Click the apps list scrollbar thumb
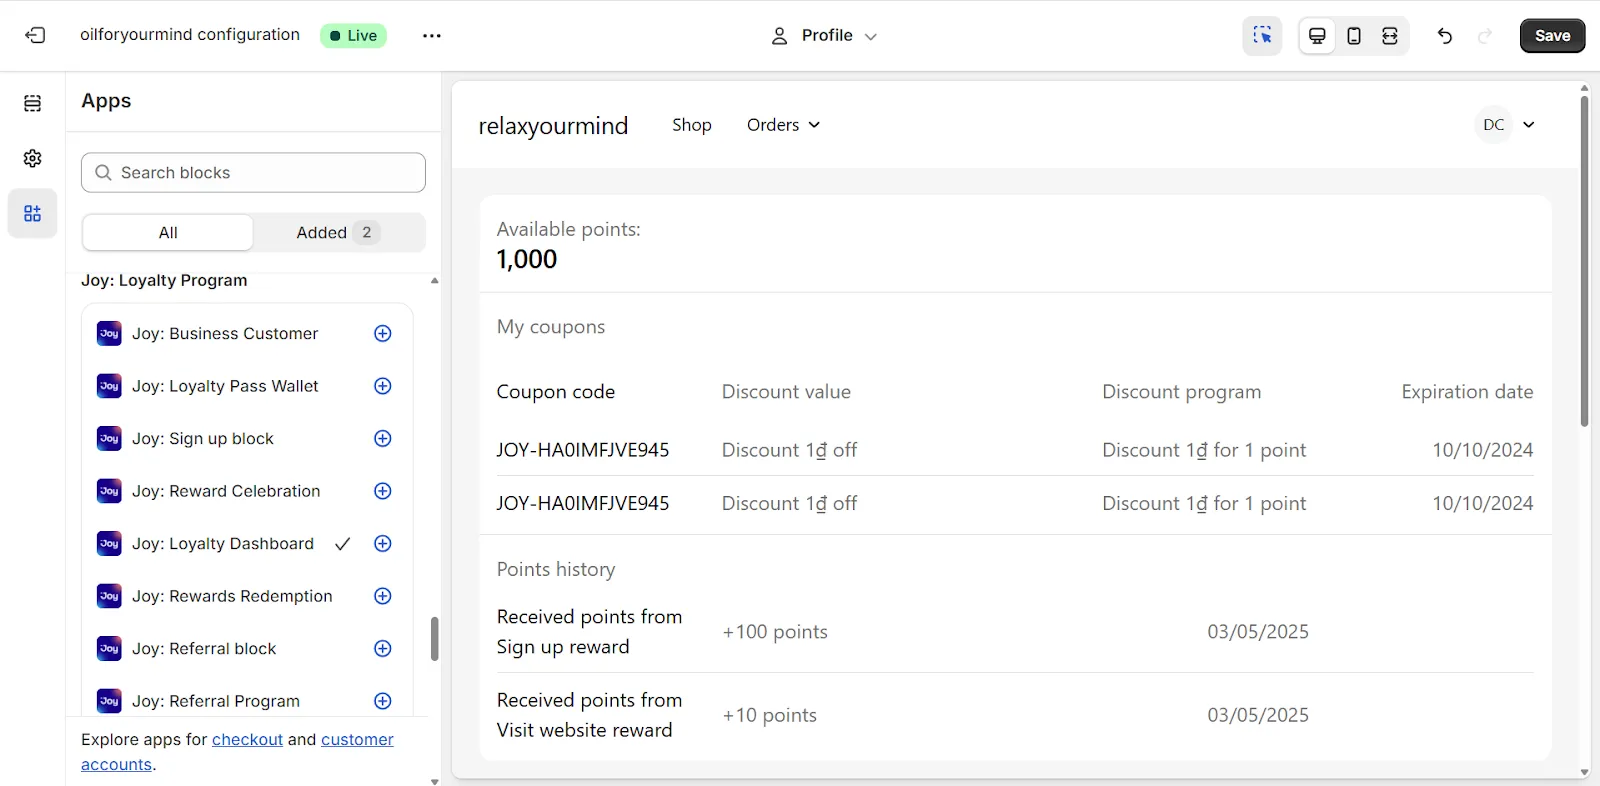 [x=434, y=639]
